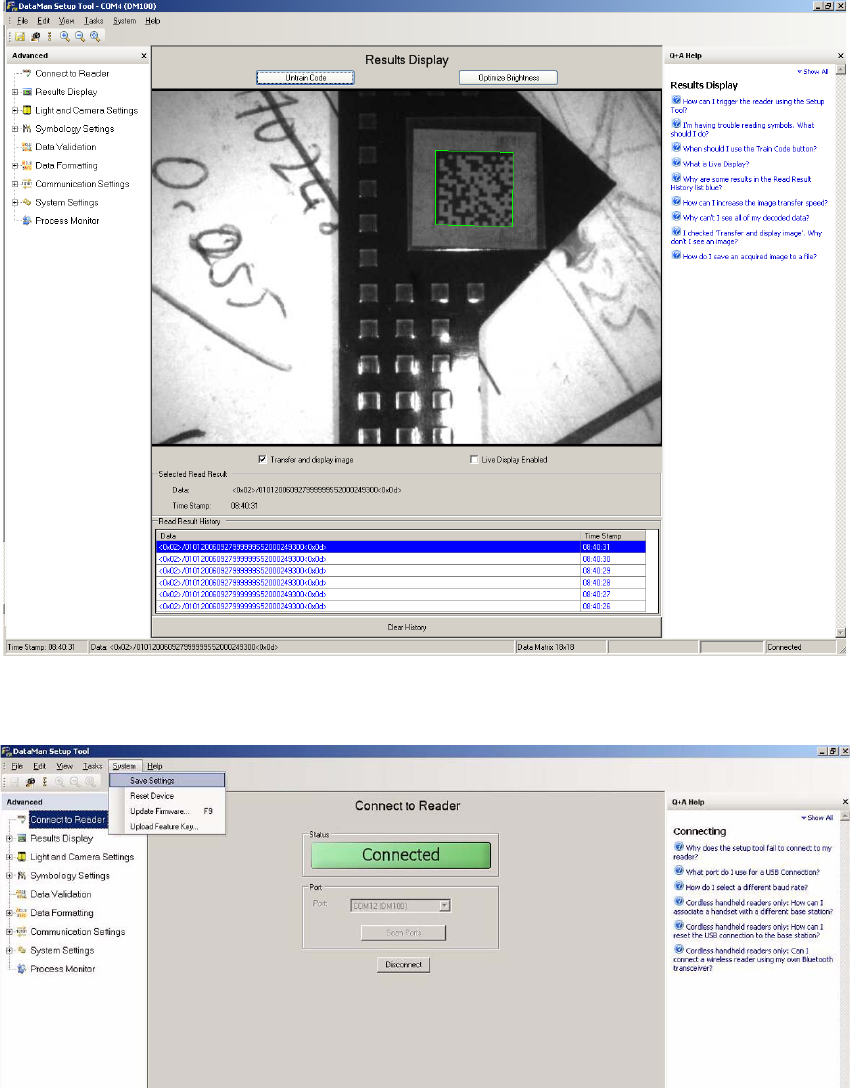Open 'When should I use the Train Code button?' link
The width and height of the screenshot is (850, 1088).
(749, 148)
